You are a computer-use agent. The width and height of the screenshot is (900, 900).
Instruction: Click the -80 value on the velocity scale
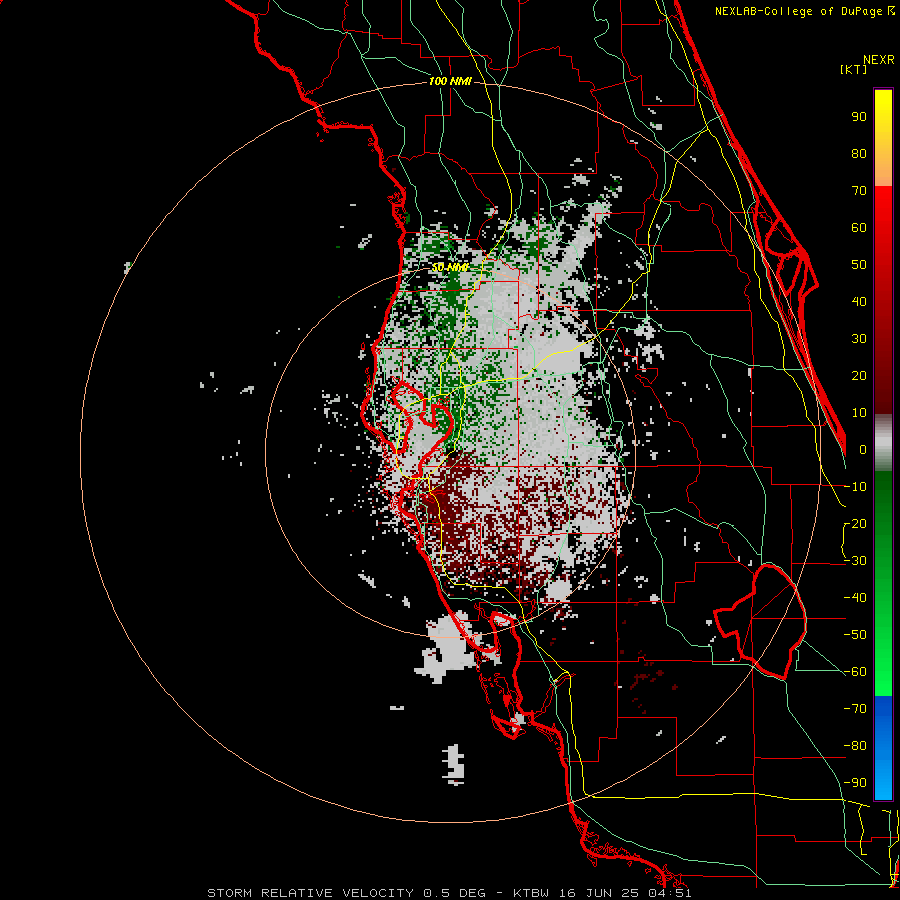pyautogui.click(x=855, y=746)
